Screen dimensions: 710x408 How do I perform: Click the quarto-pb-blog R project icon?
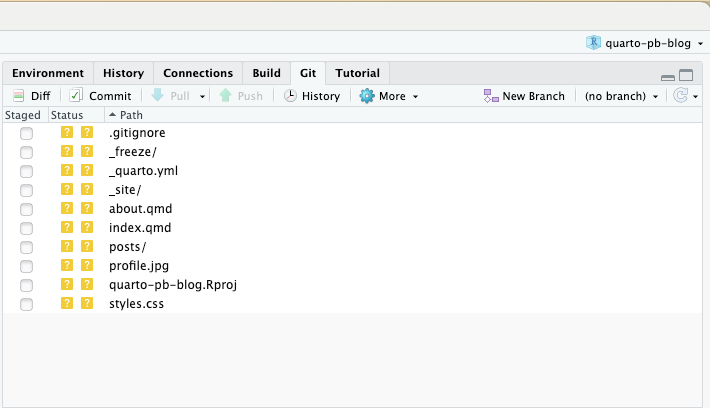[593, 43]
